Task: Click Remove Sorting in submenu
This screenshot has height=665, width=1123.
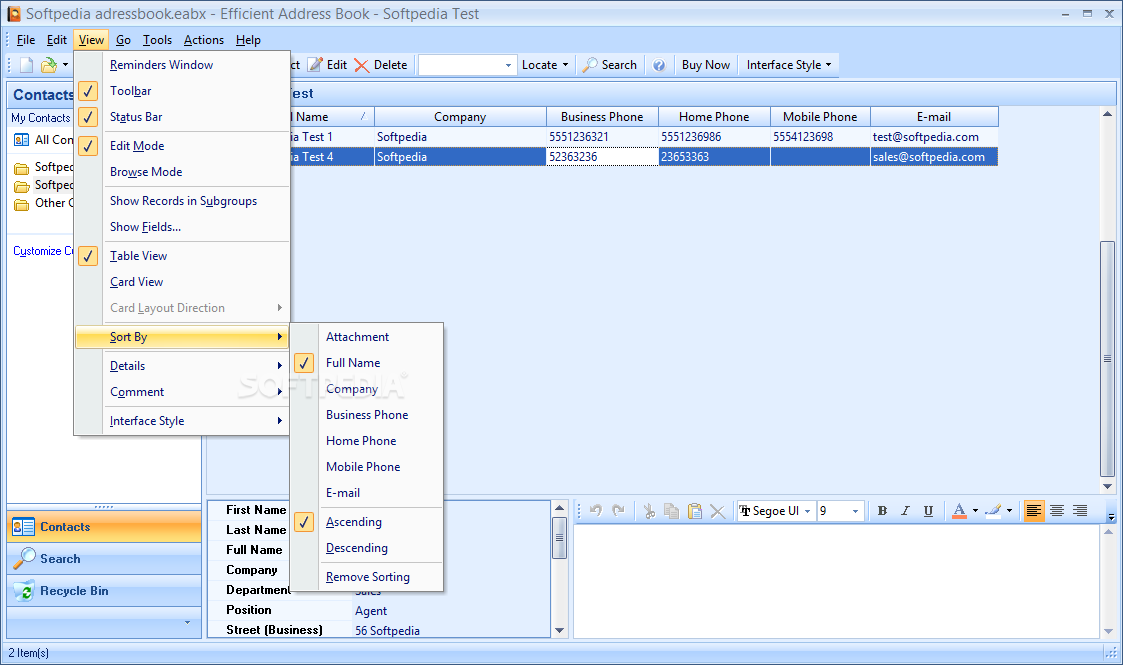Action: pos(367,577)
